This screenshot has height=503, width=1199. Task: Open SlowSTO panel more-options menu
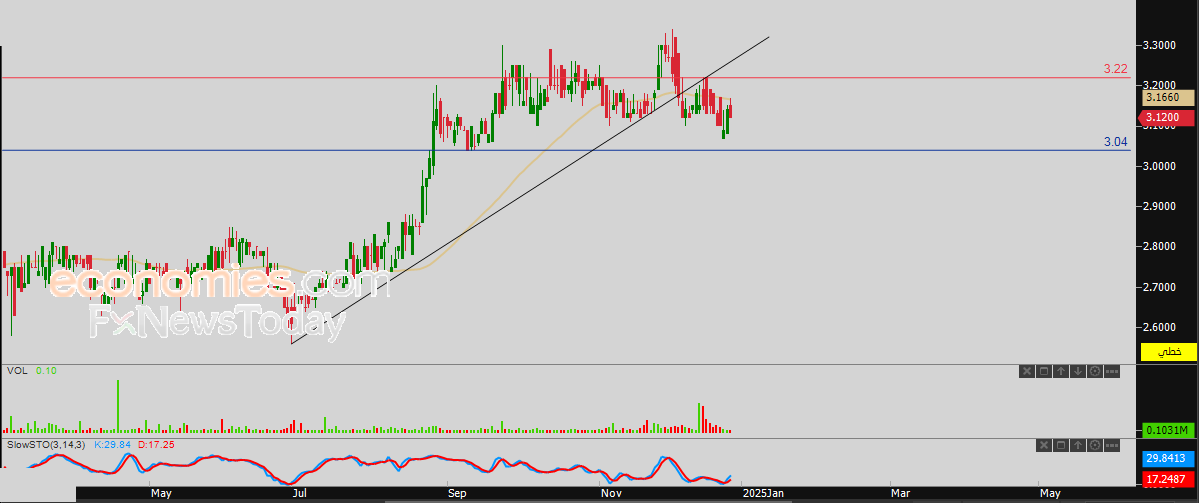(x=1112, y=445)
